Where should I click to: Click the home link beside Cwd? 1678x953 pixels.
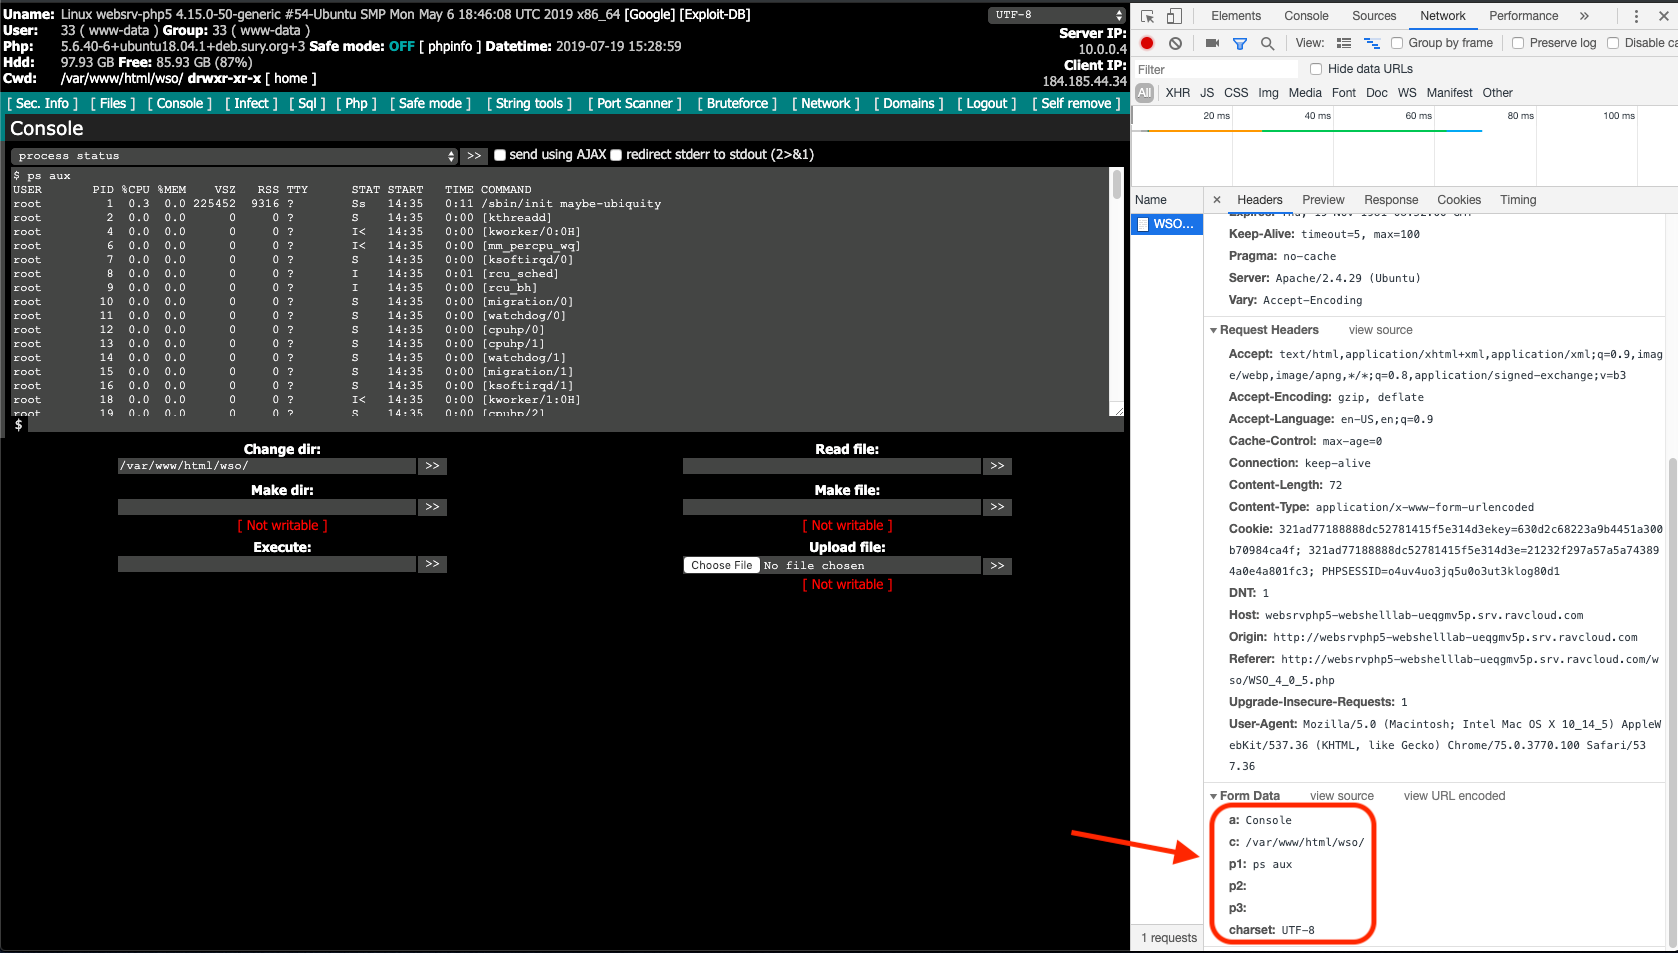click(x=291, y=78)
